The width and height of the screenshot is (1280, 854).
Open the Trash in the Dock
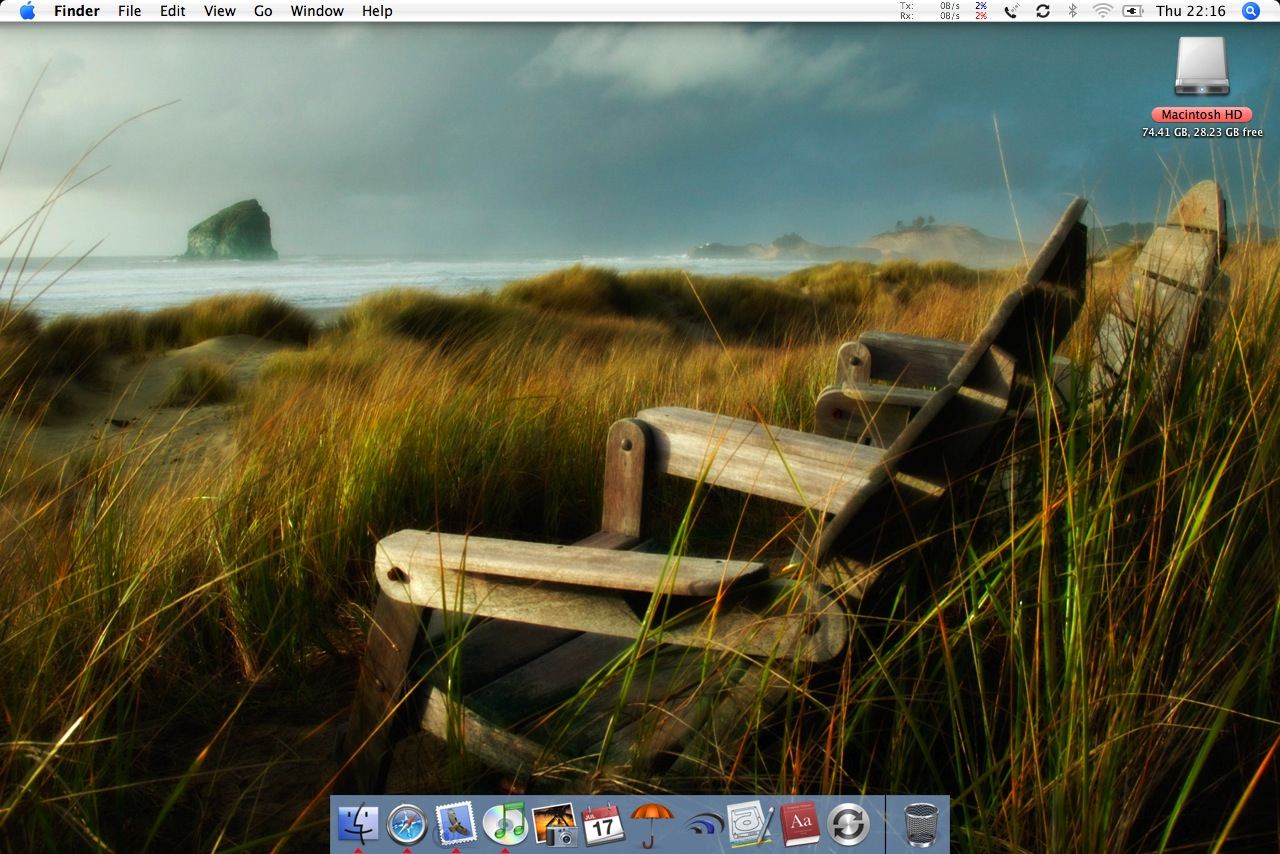(921, 824)
